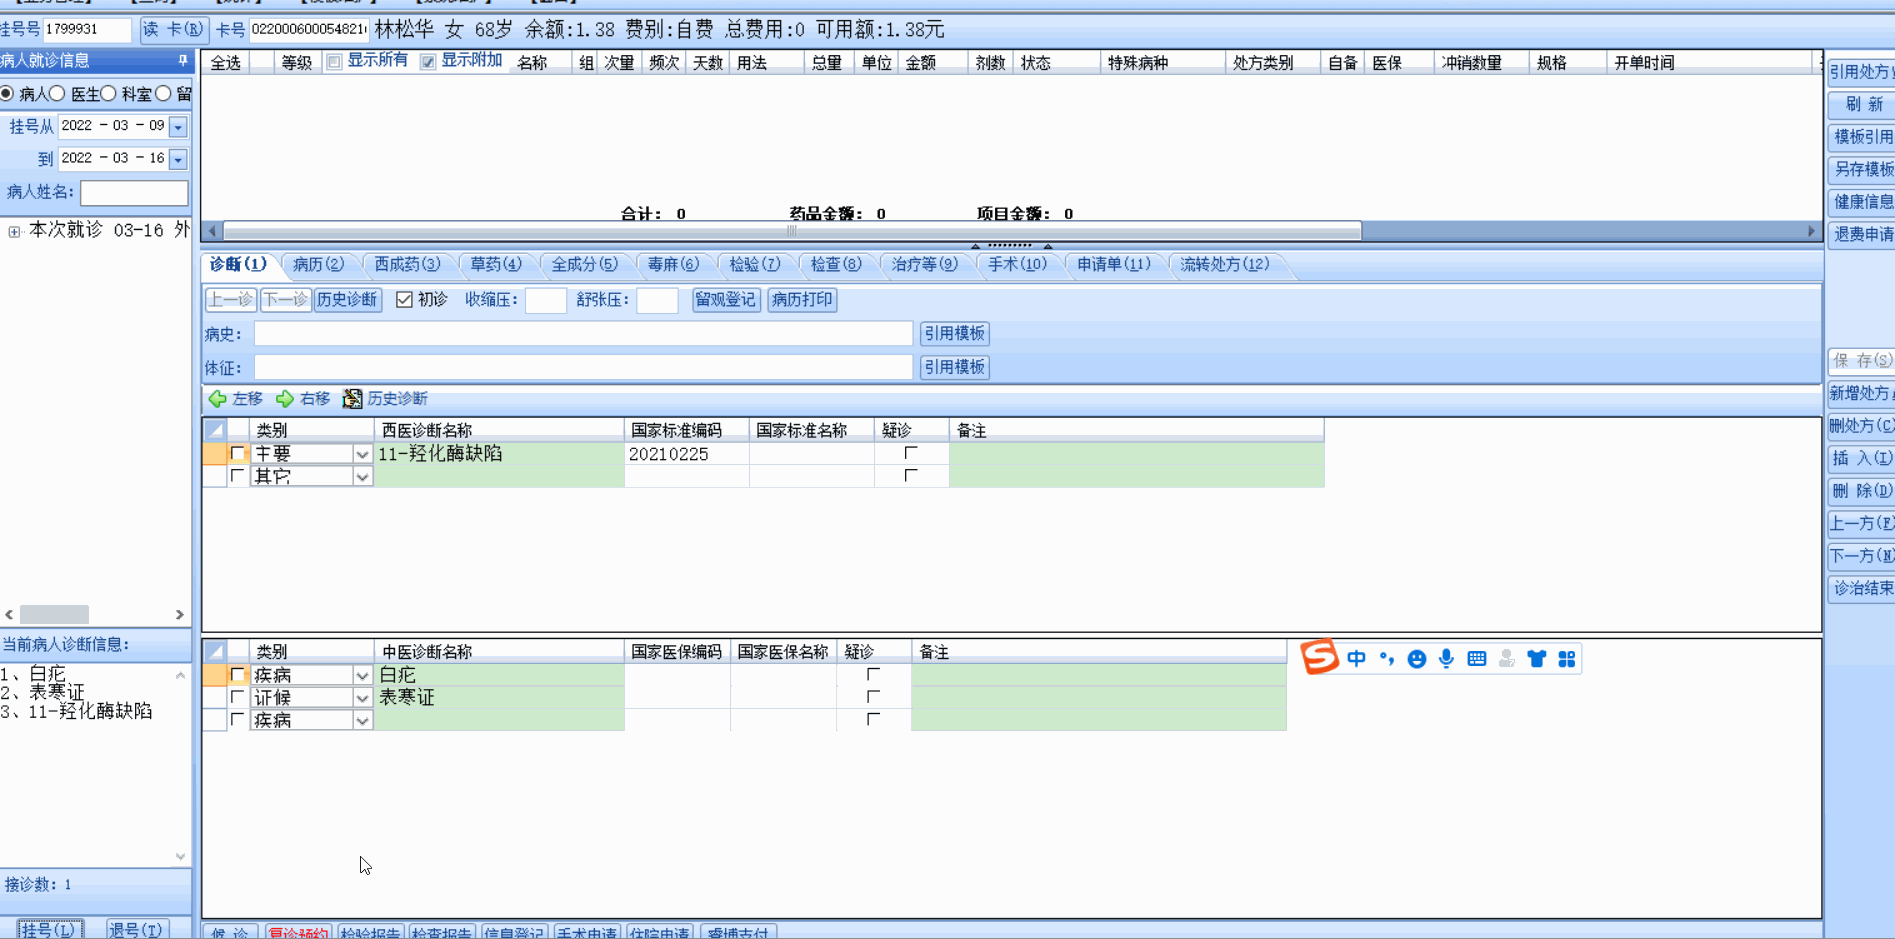Click the greyed Sogou user account icon

(1506, 658)
